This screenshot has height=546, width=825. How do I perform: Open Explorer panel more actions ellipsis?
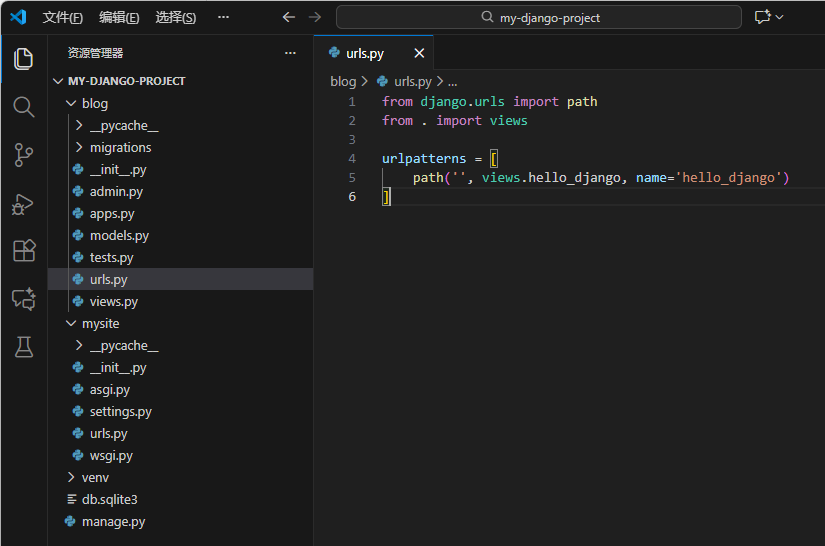(x=290, y=53)
